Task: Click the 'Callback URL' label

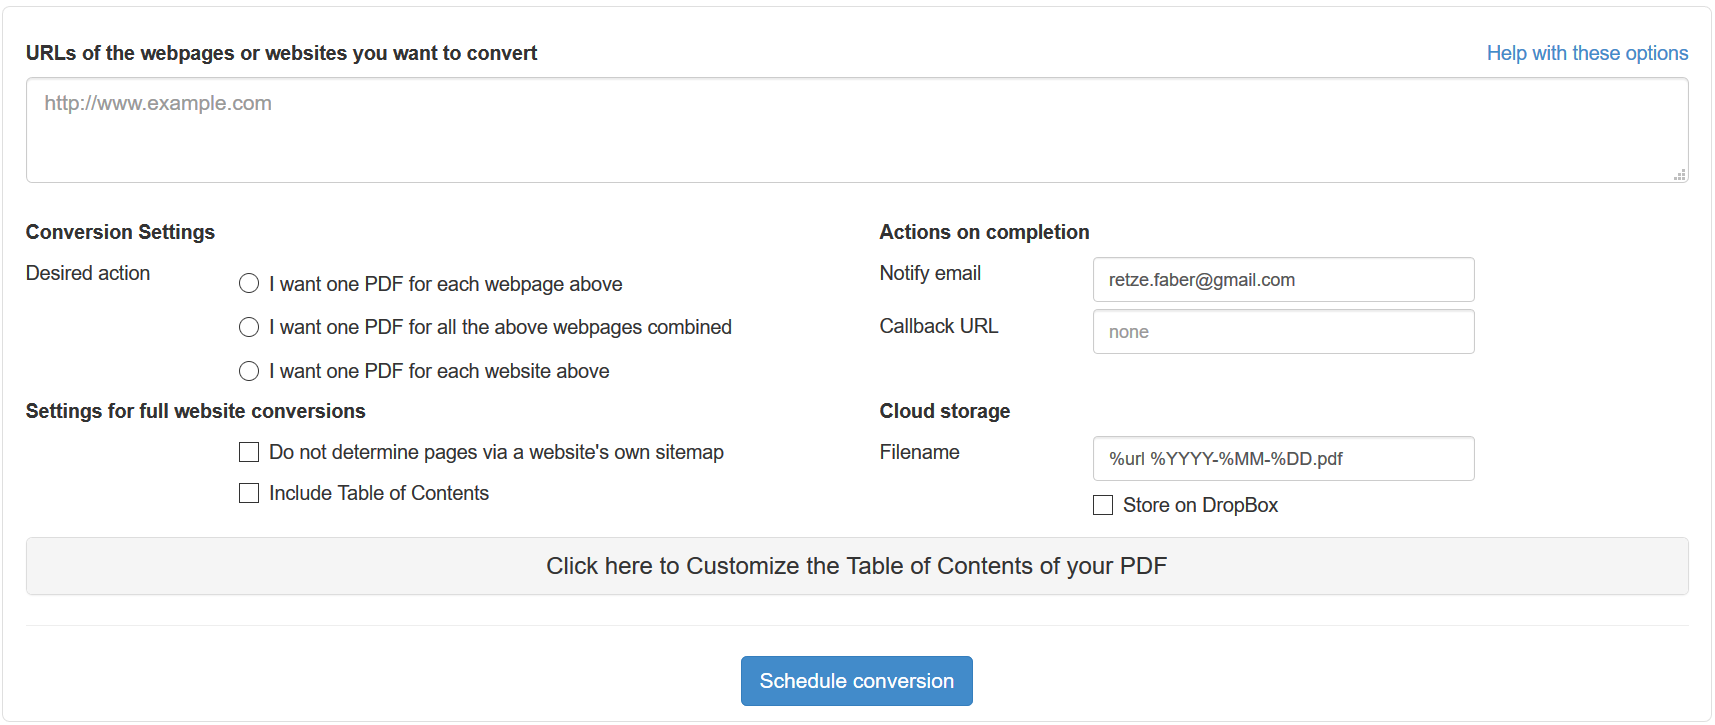Action: pyautogui.click(x=939, y=326)
